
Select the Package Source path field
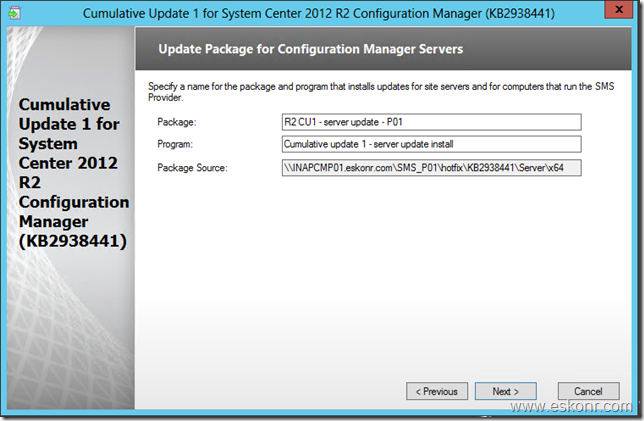tap(431, 168)
